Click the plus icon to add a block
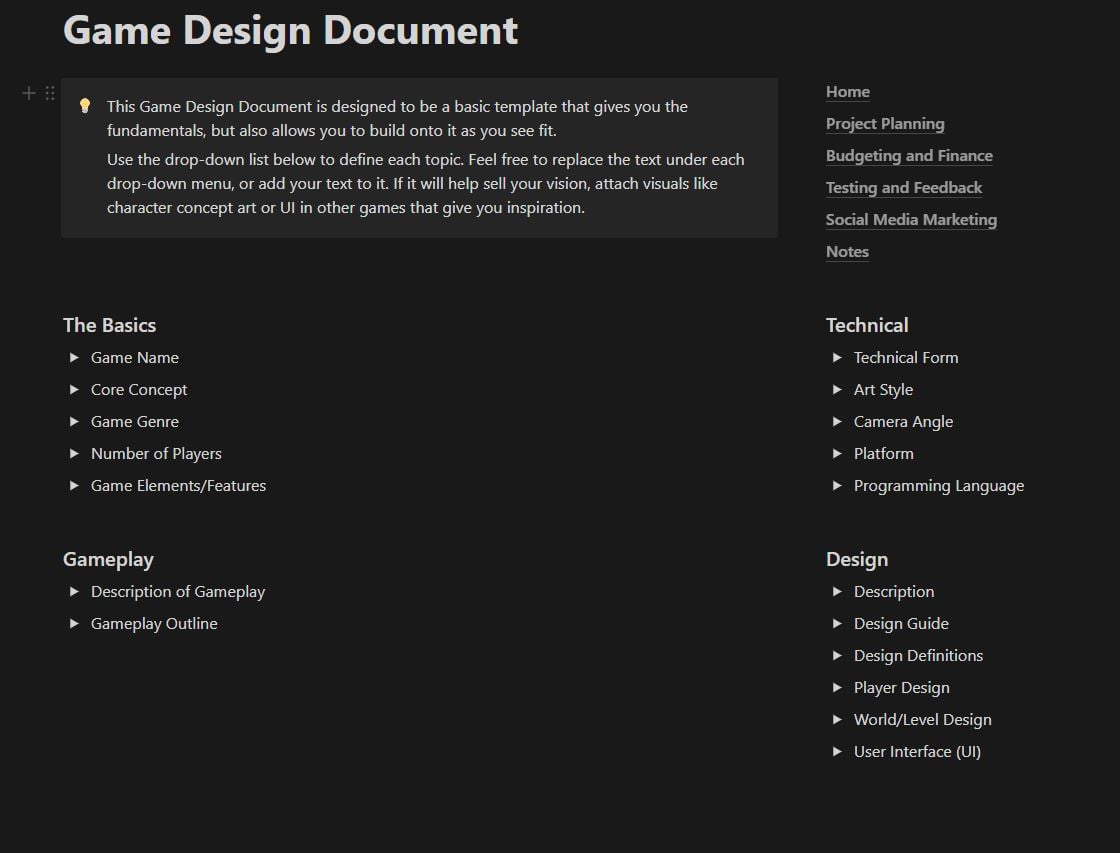 pyautogui.click(x=28, y=92)
